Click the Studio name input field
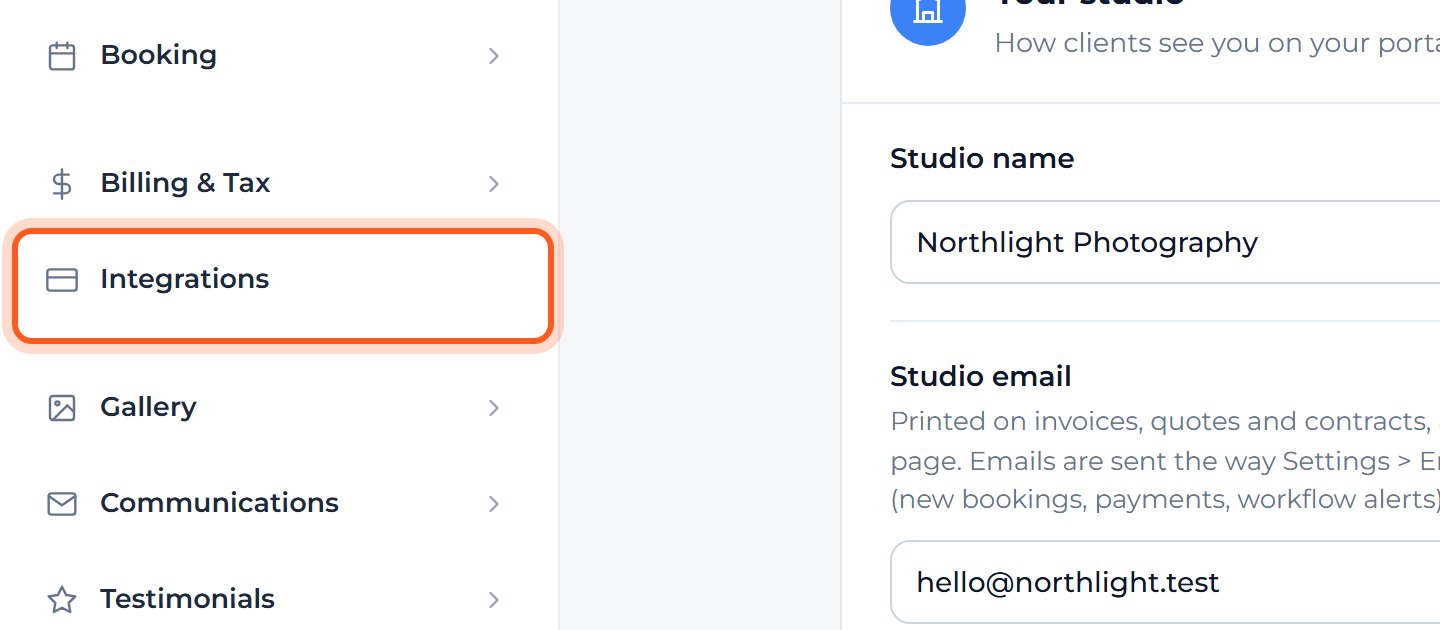The height and width of the screenshot is (630, 1440). click(x=1165, y=242)
